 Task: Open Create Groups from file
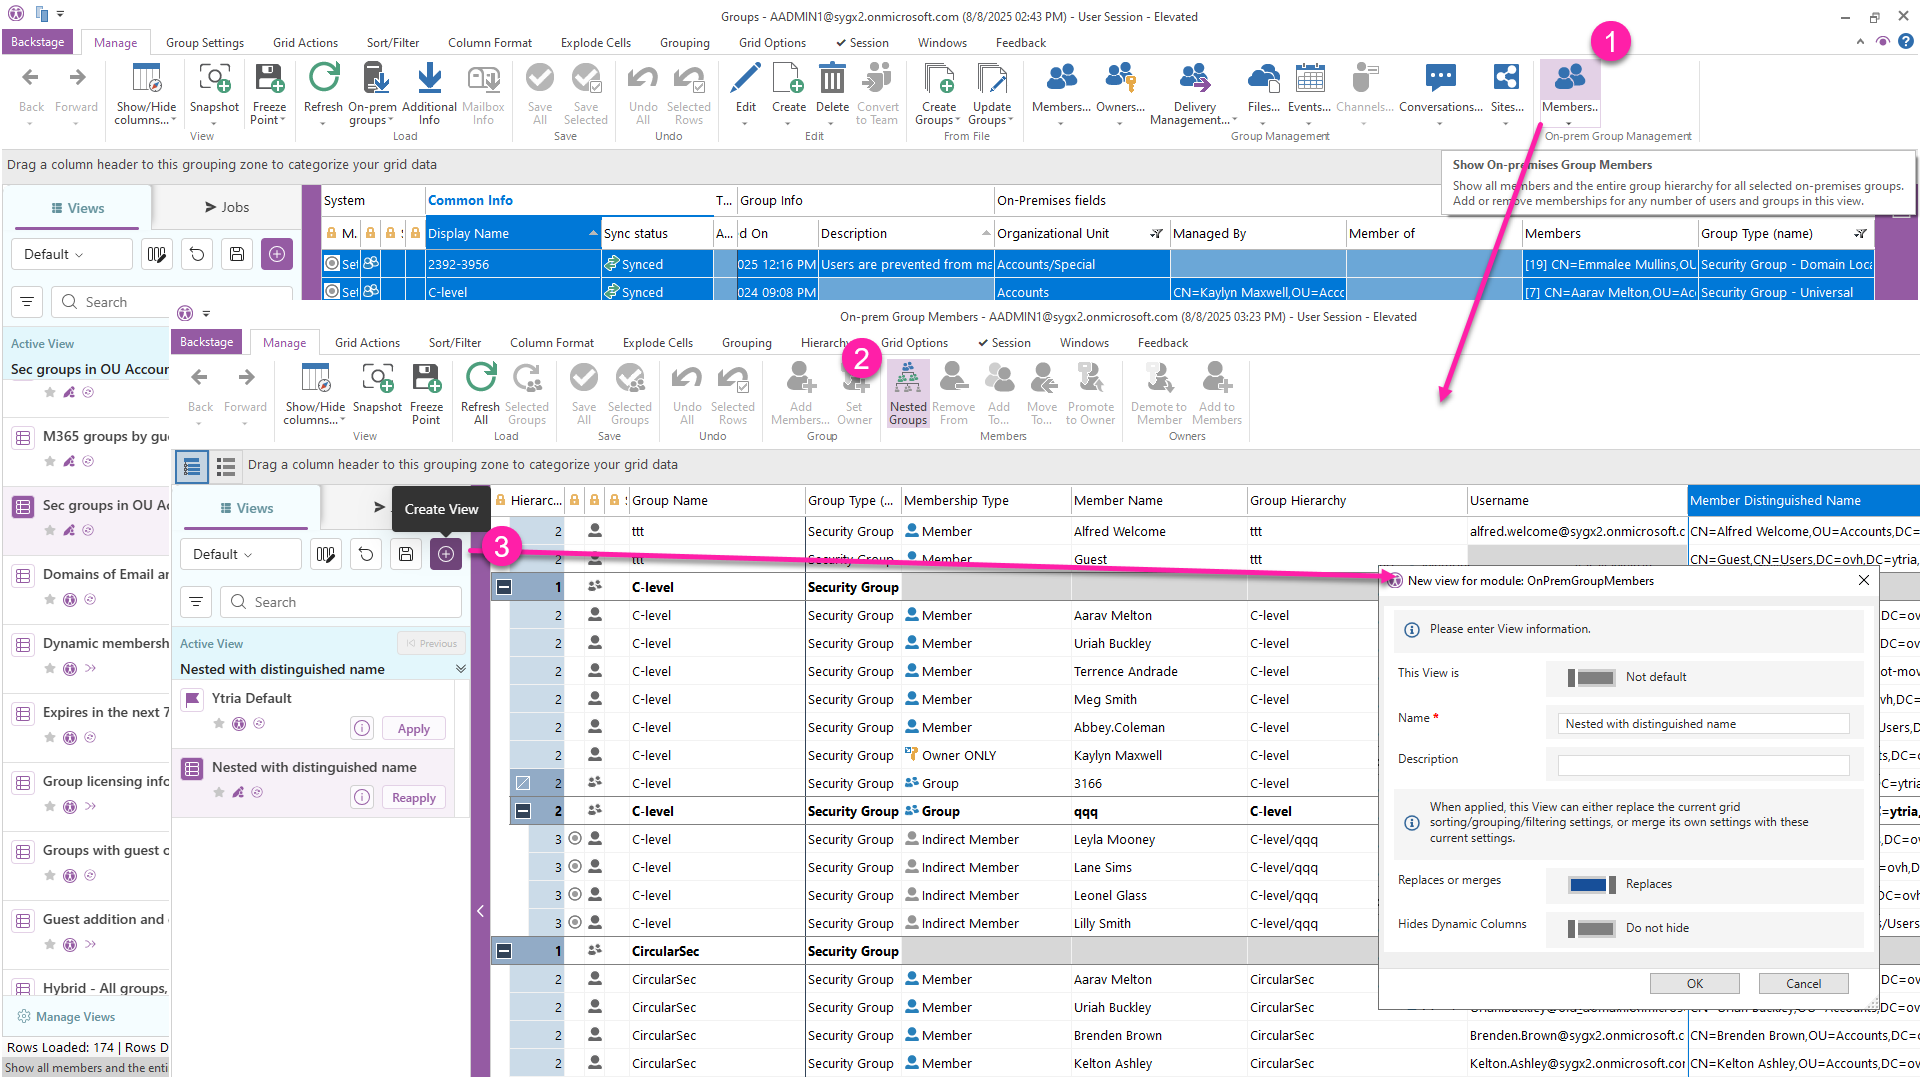[x=938, y=93]
